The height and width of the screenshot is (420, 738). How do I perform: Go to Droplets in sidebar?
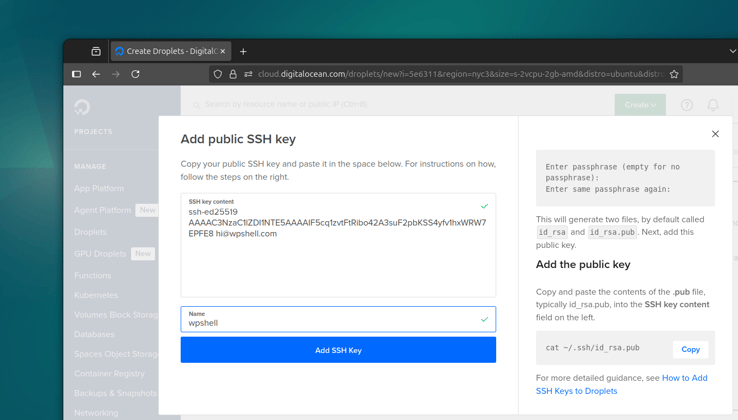pos(90,232)
